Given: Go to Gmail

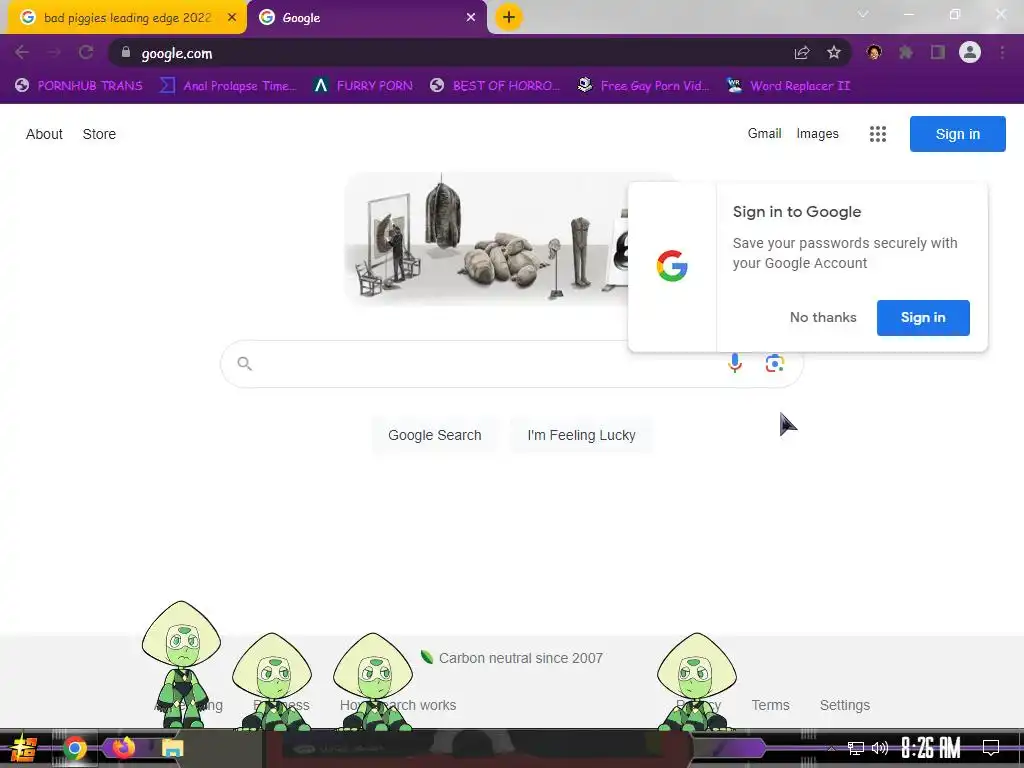Looking at the screenshot, I should tap(764, 133).
